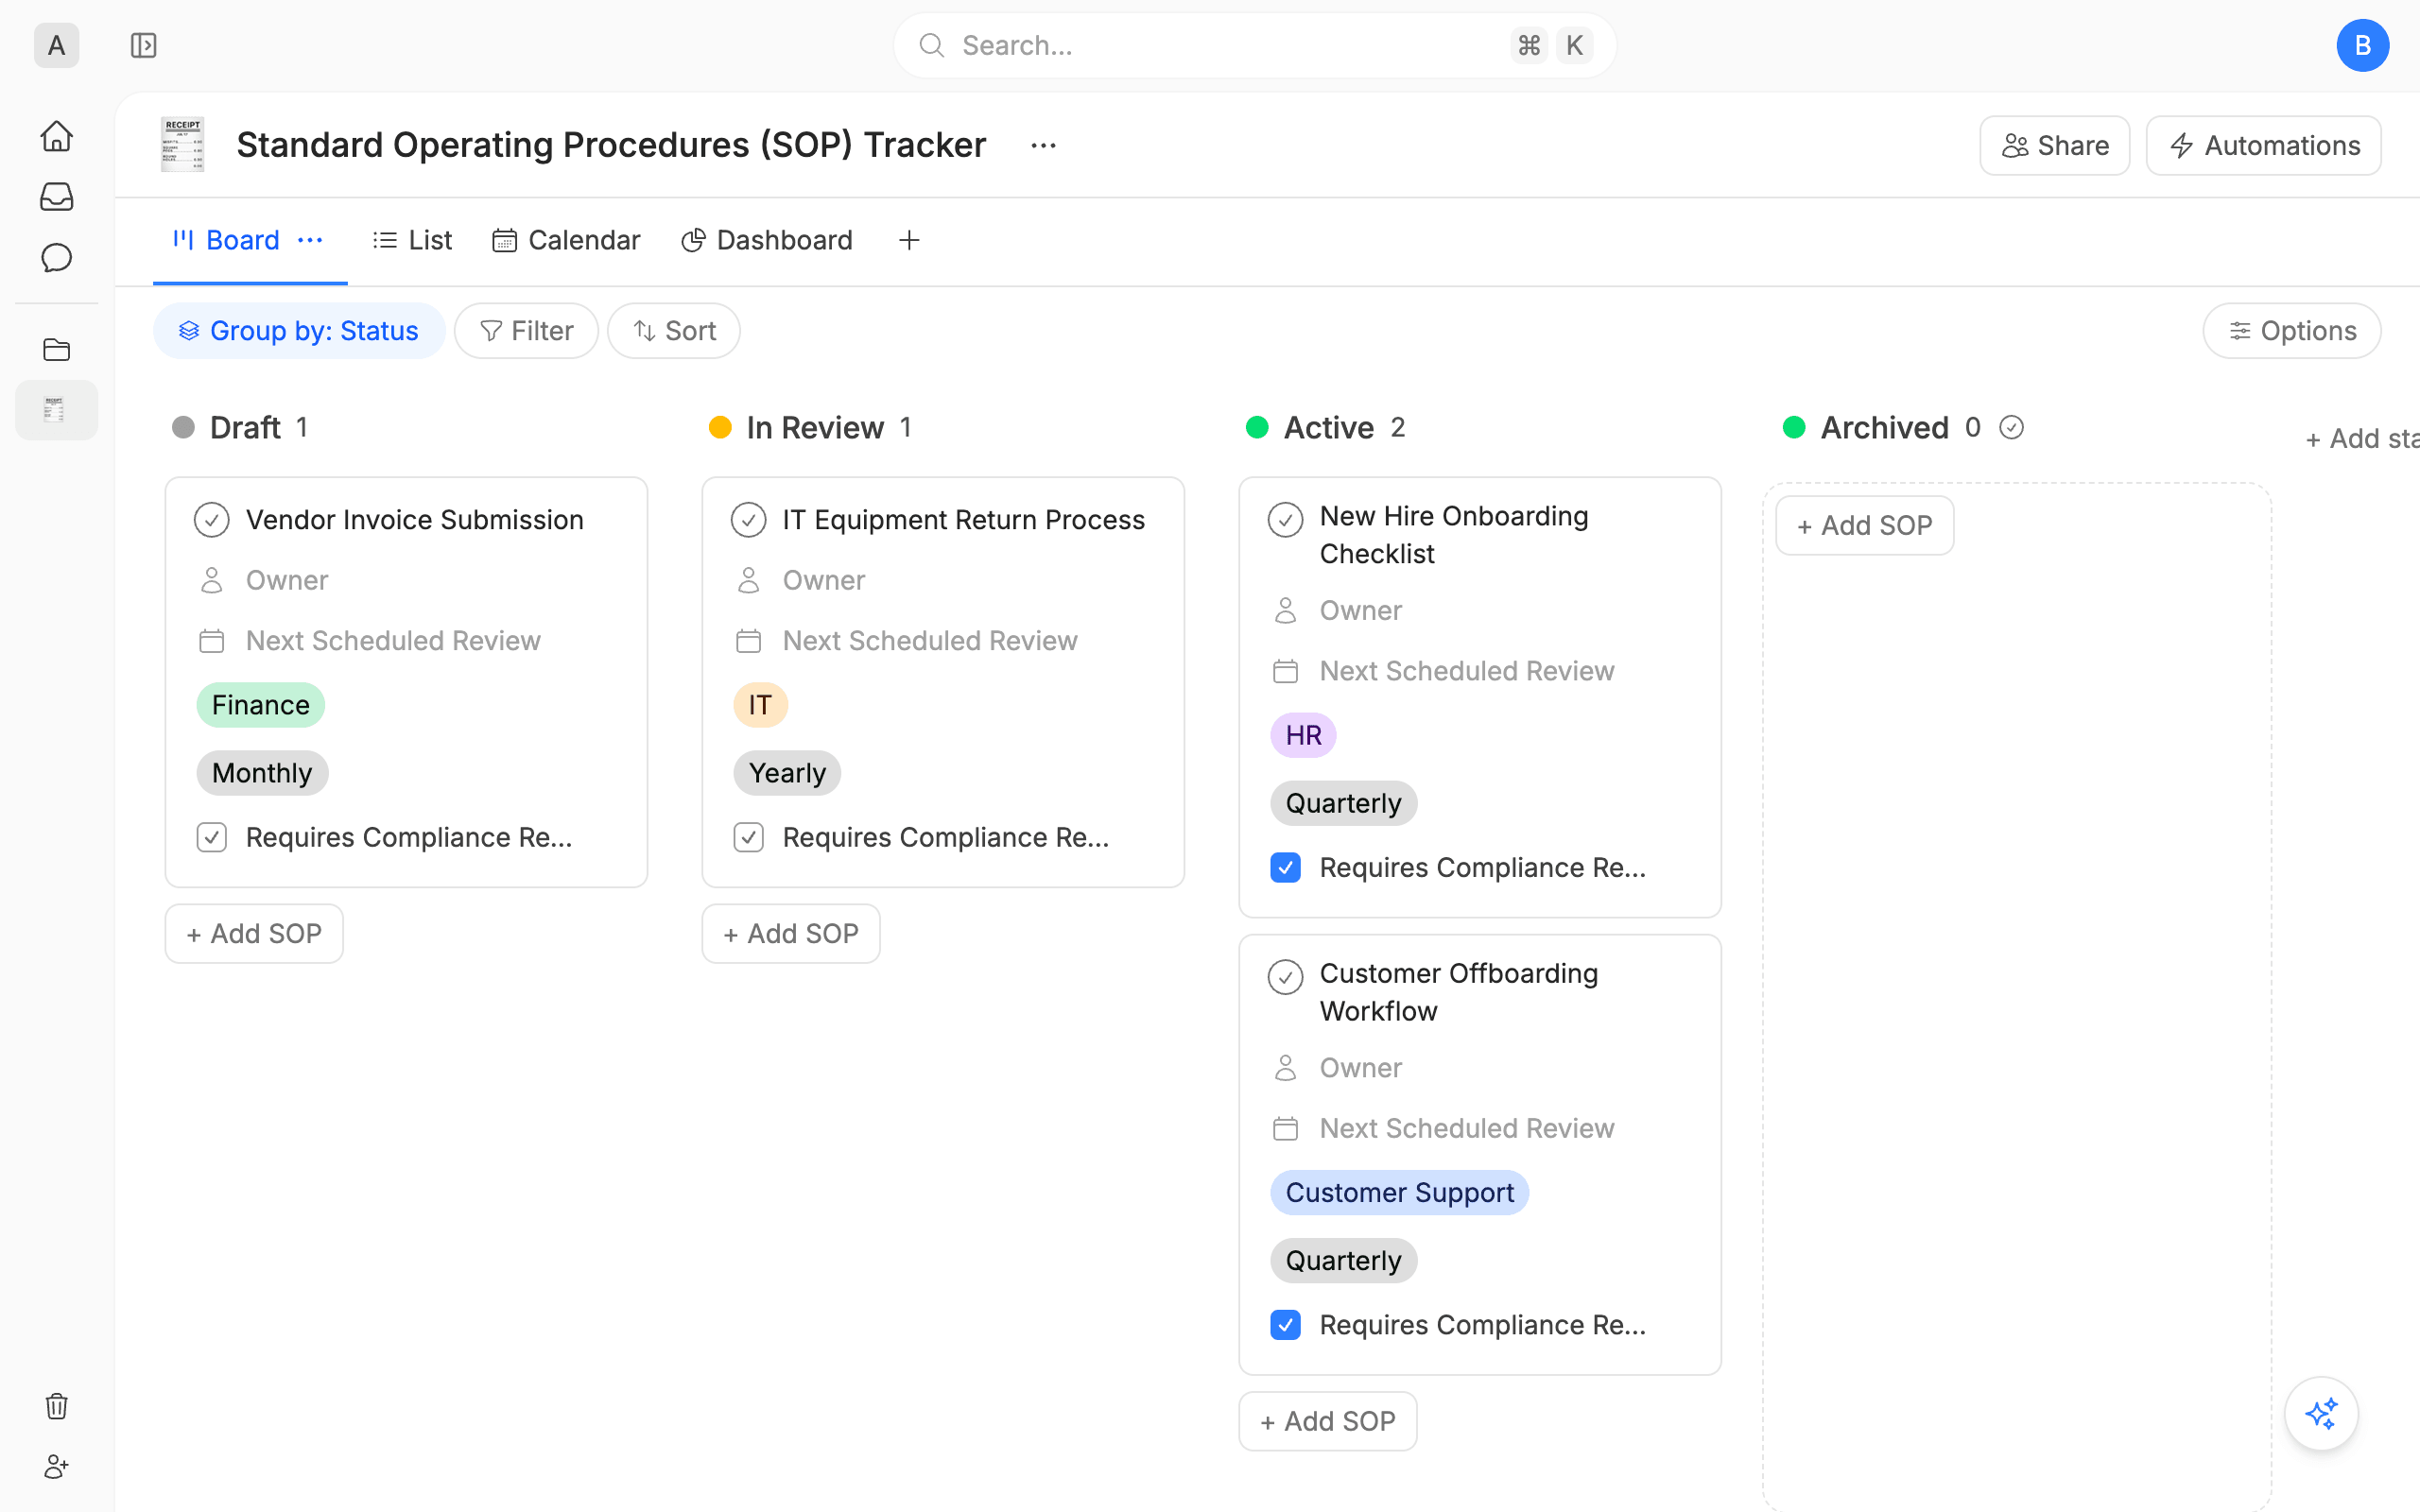Screen dimensions: 2420x1512
Task: Switch to the Calendar tab
Action: click(566, 240)
